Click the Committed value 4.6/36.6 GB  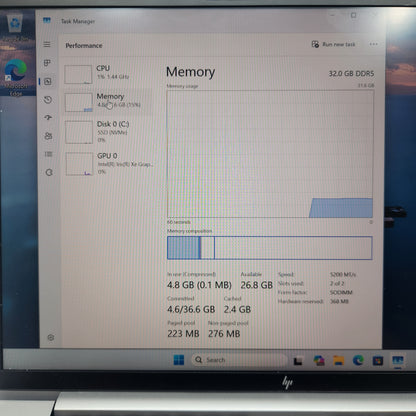191,310
